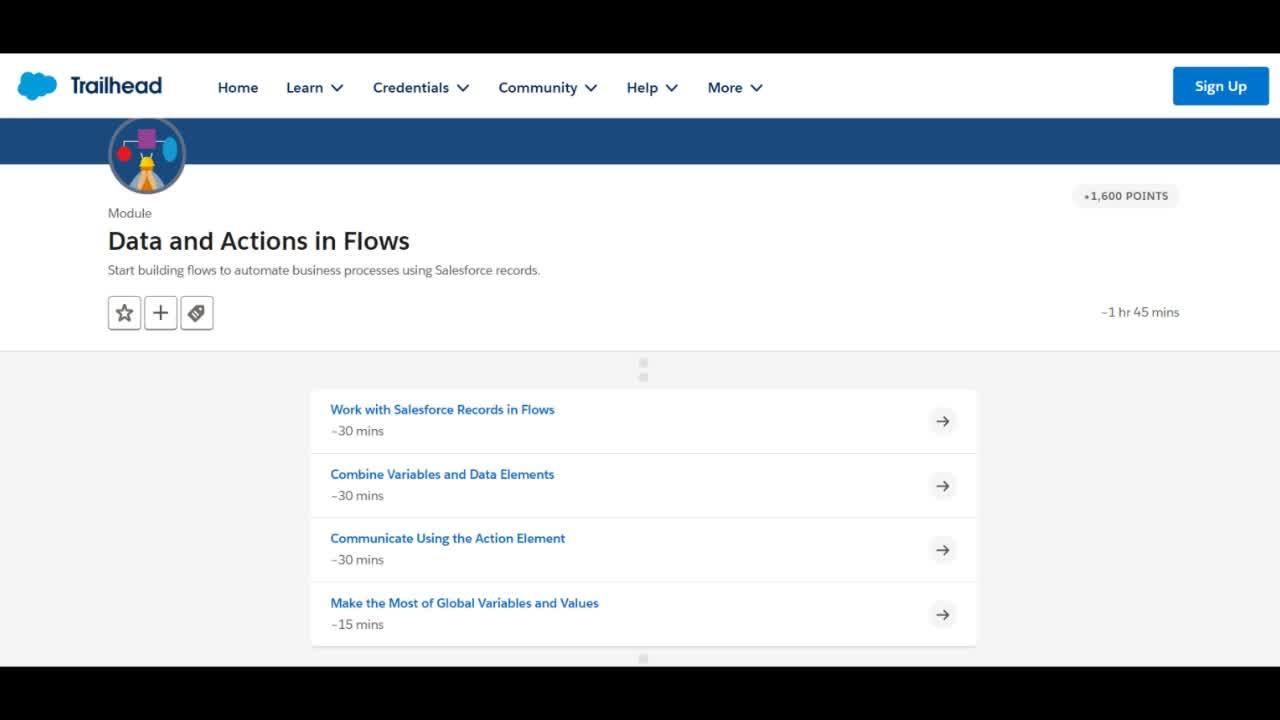Screen dimensions: 1280x720
Task: Expand the Learn dropdown menu
Action: pos(315,88)
